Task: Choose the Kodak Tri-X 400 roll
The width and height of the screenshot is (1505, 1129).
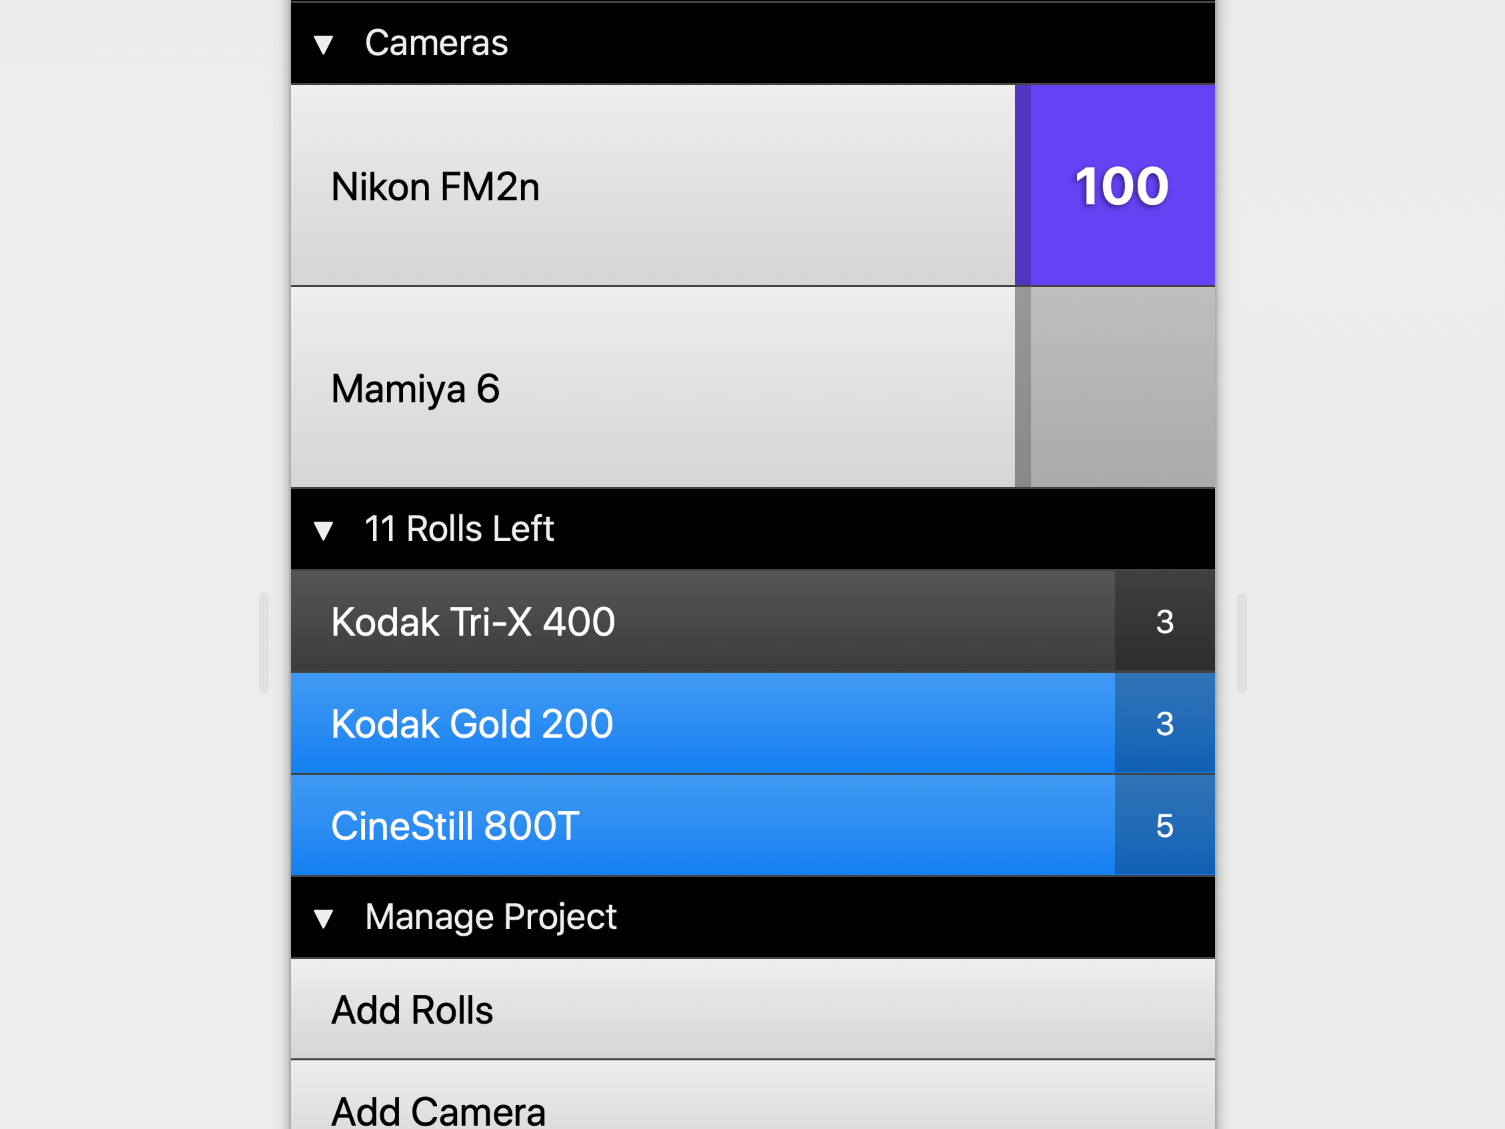Action: click(x=702, y=622)
